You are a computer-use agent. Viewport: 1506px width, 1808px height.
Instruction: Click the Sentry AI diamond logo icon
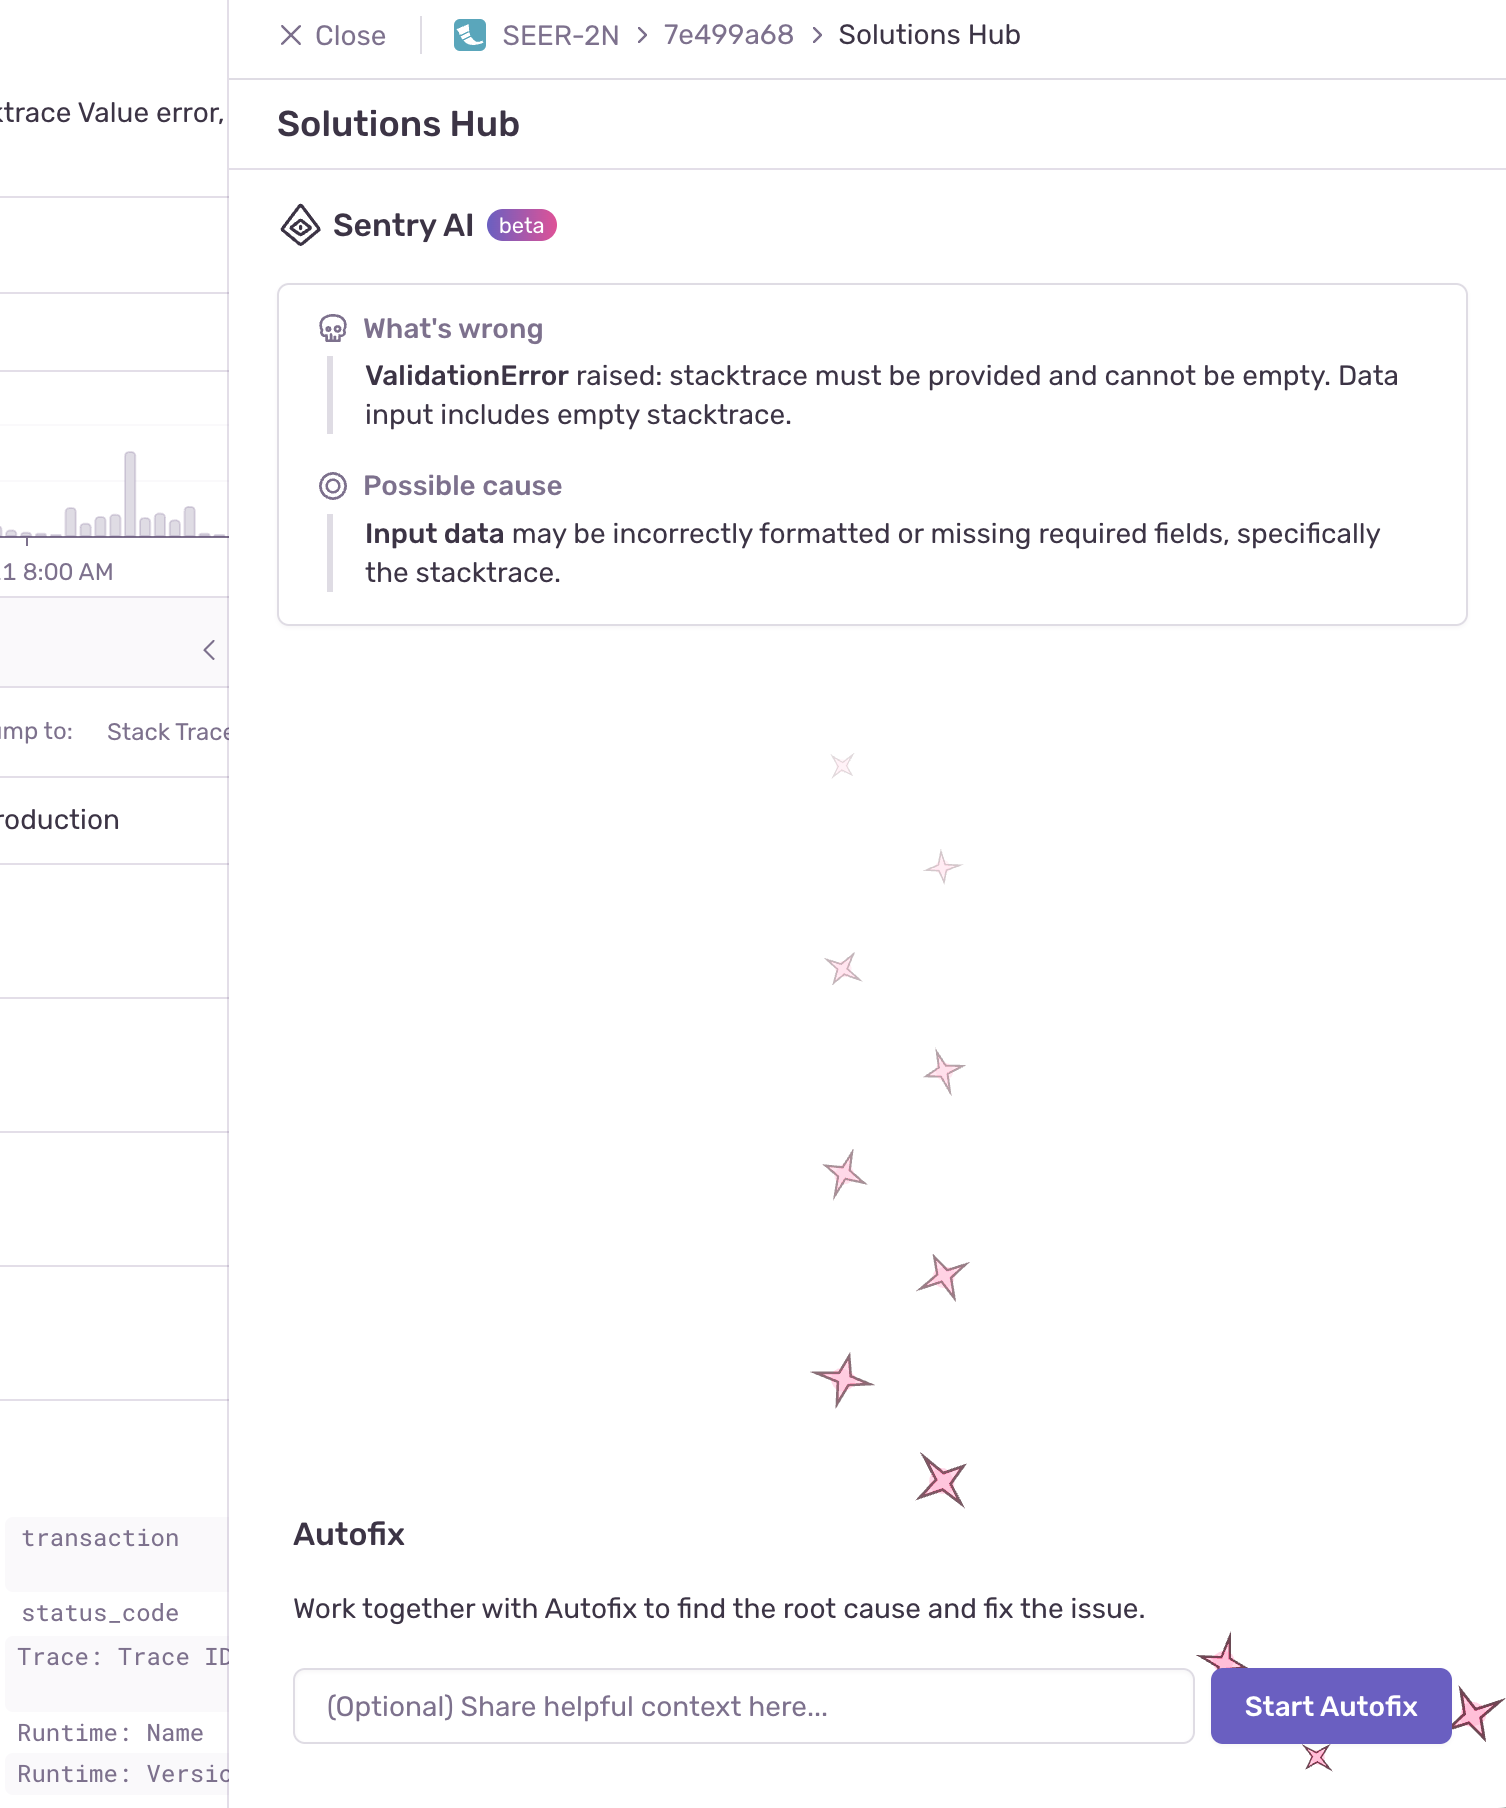point(300,225)
